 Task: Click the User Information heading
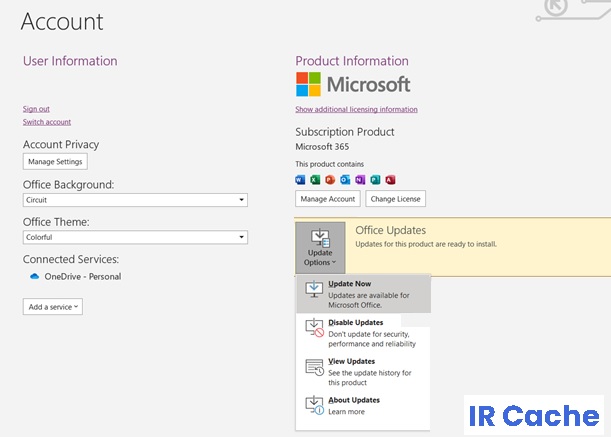coord(70,61)
